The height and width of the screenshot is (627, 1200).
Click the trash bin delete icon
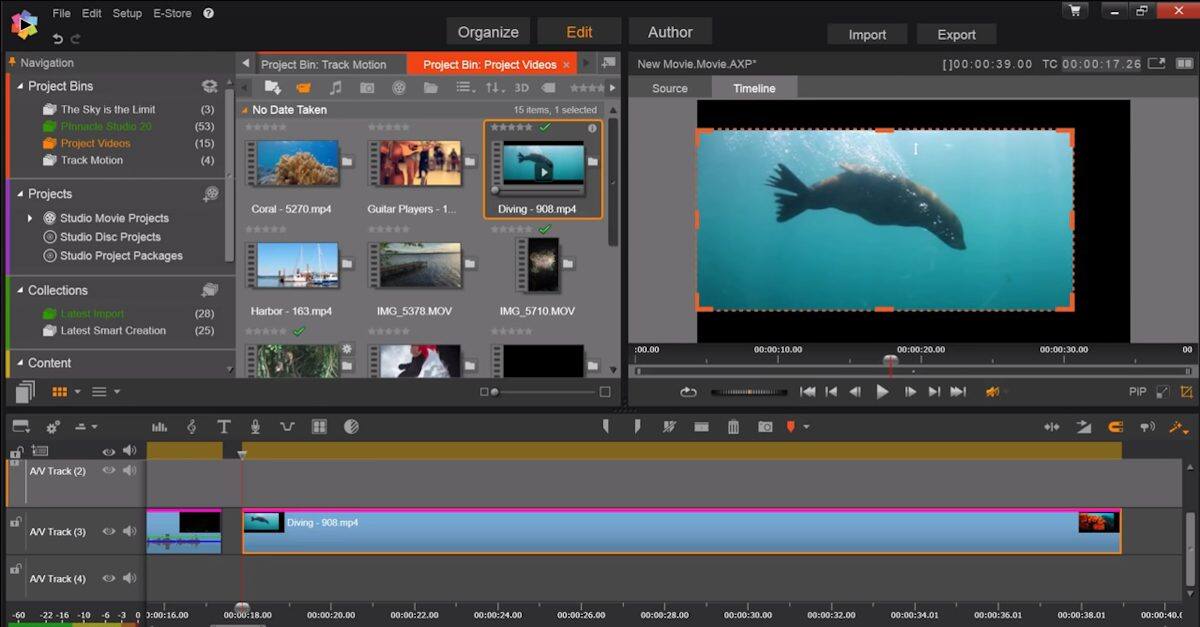735,426
